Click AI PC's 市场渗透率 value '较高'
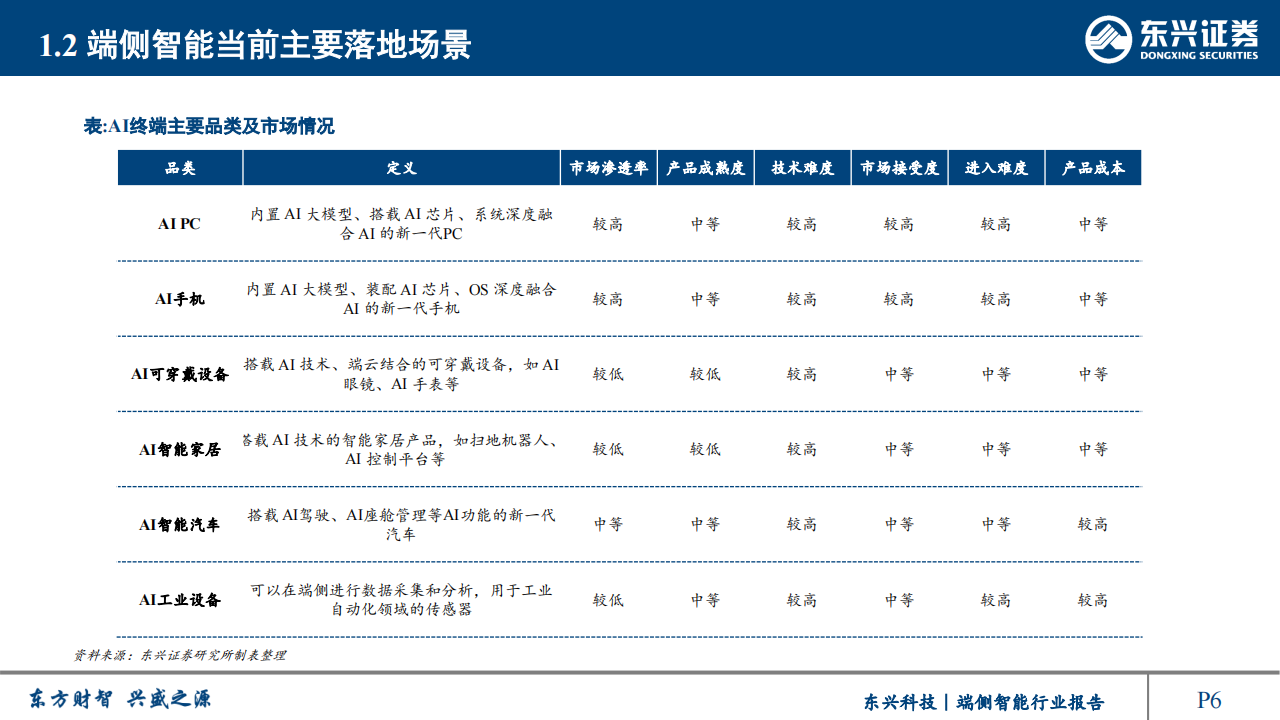The width and height of the screenshot is (1280, 720). tap(608, 224)
